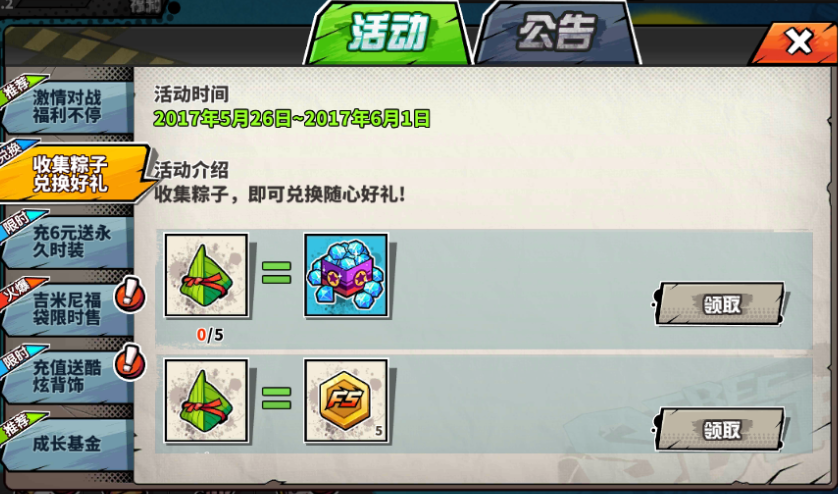
Task: Open 充值送酷炫背饰 activity entry
Action: pyautogui.click(x=67, y=376)
